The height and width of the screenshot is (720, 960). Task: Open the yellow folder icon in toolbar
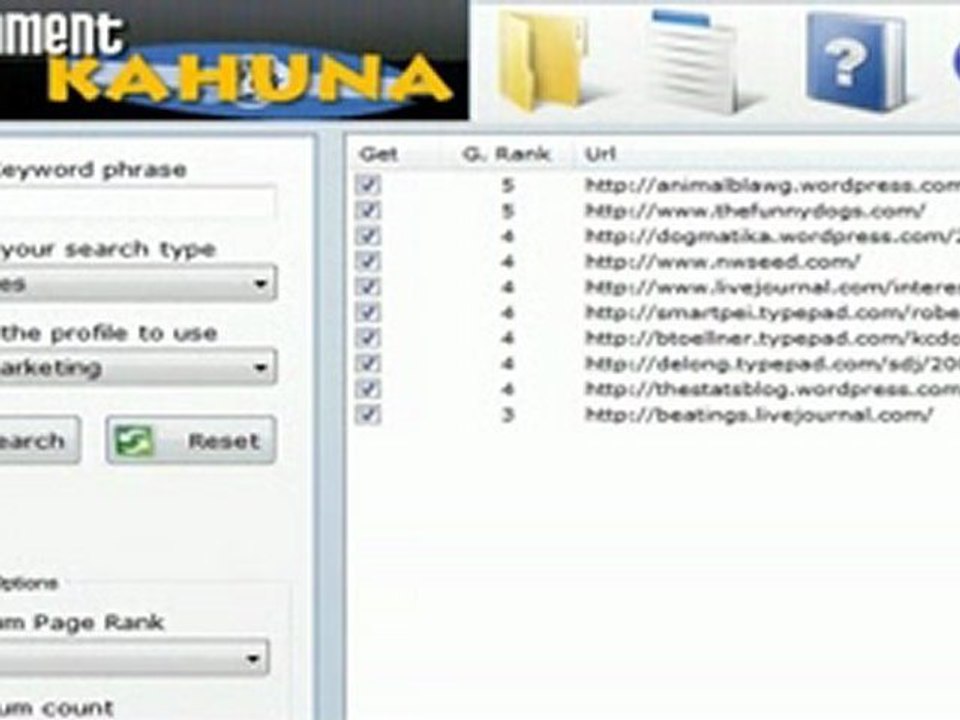[544, 60]
